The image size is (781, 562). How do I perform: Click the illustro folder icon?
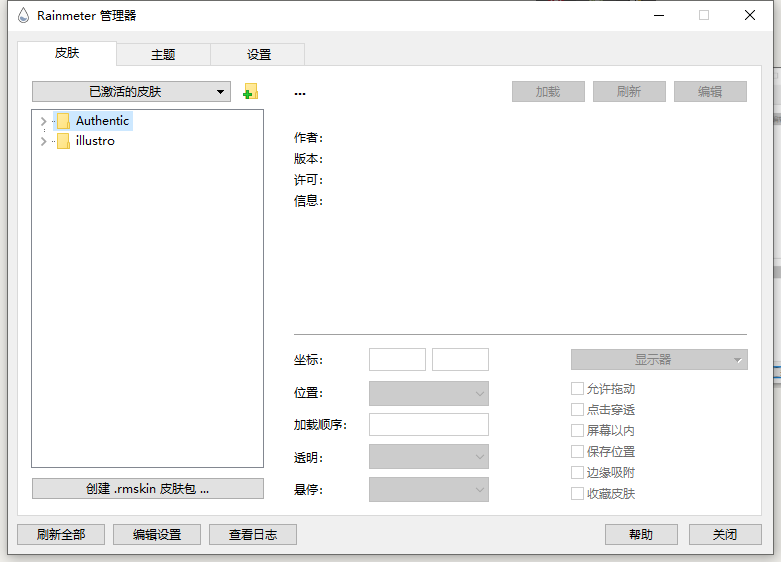pyautogui.click(x=63, y=141)
